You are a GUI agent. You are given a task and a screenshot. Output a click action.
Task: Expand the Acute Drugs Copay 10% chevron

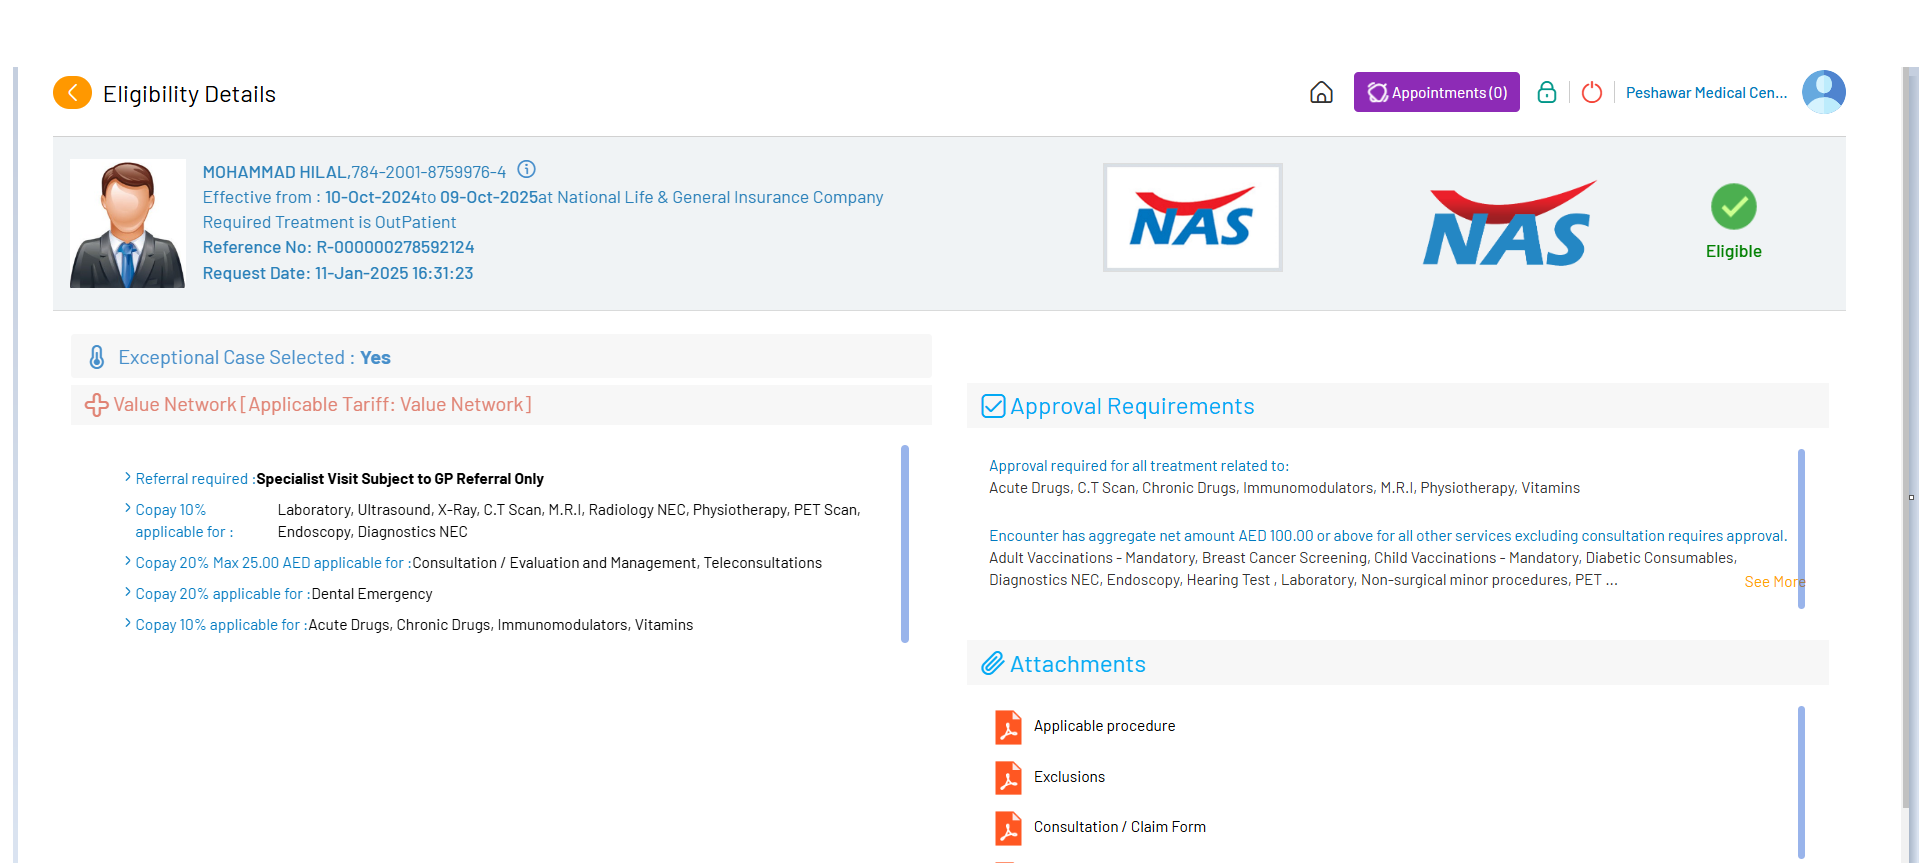[128, 623]
